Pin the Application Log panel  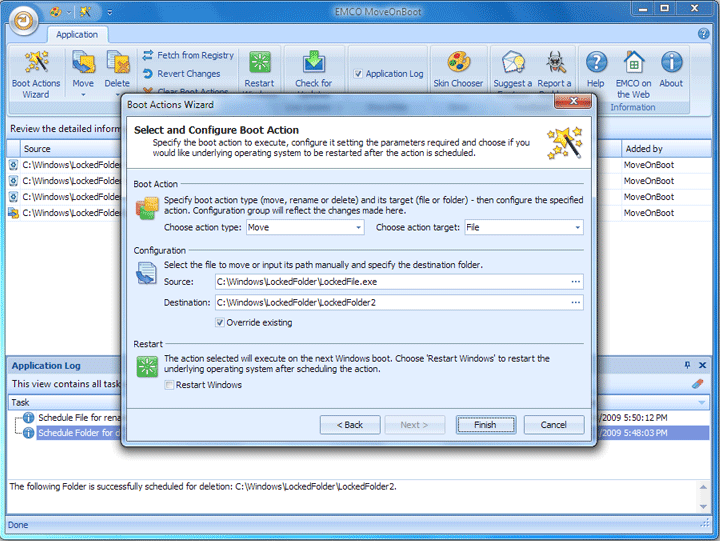click(687, 365)
